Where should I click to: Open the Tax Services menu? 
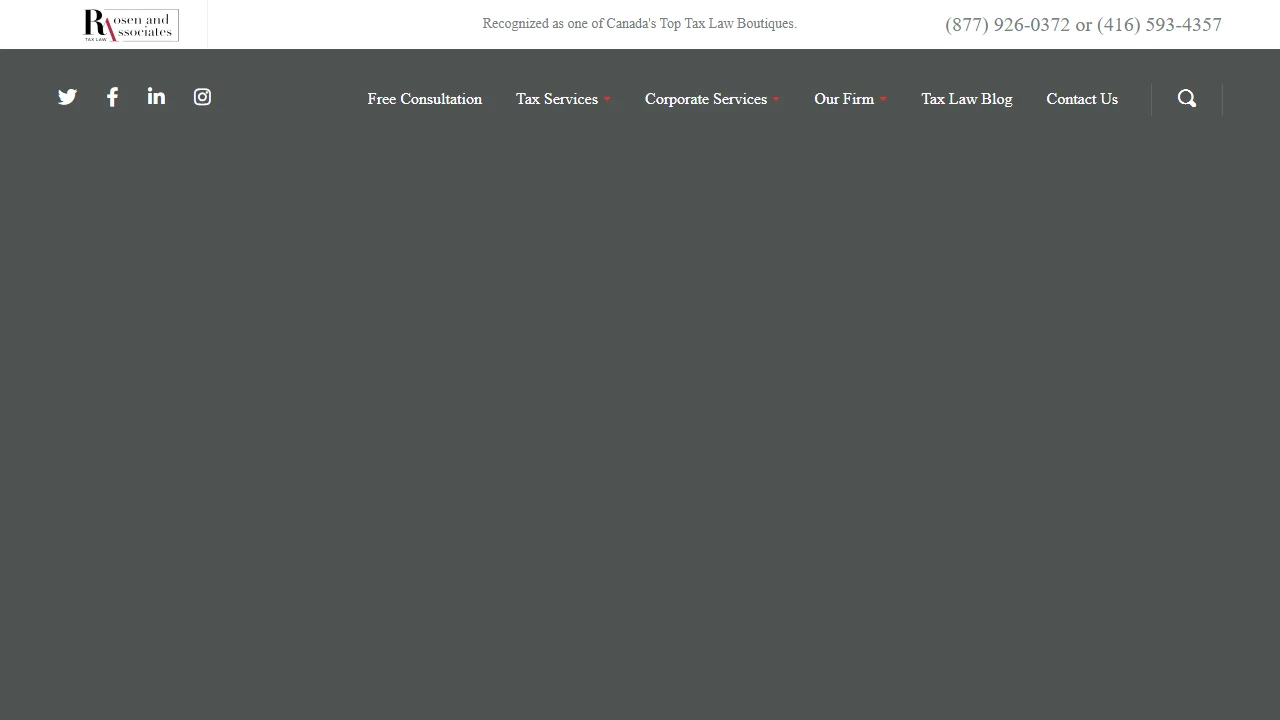(557, 99)
